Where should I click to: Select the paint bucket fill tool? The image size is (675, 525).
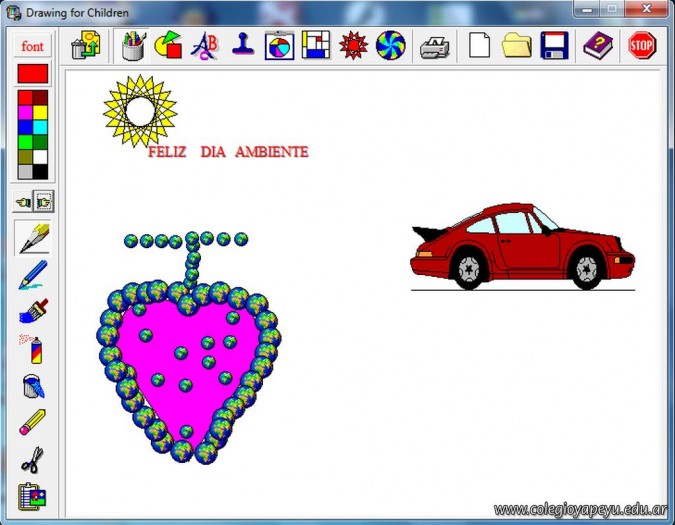[33, 386]
